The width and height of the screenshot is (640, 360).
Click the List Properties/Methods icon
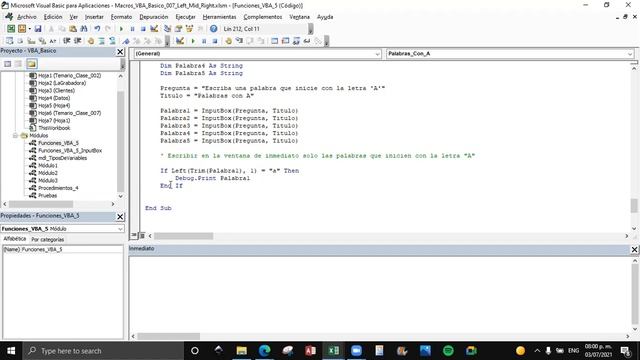[x=9, y=41]
